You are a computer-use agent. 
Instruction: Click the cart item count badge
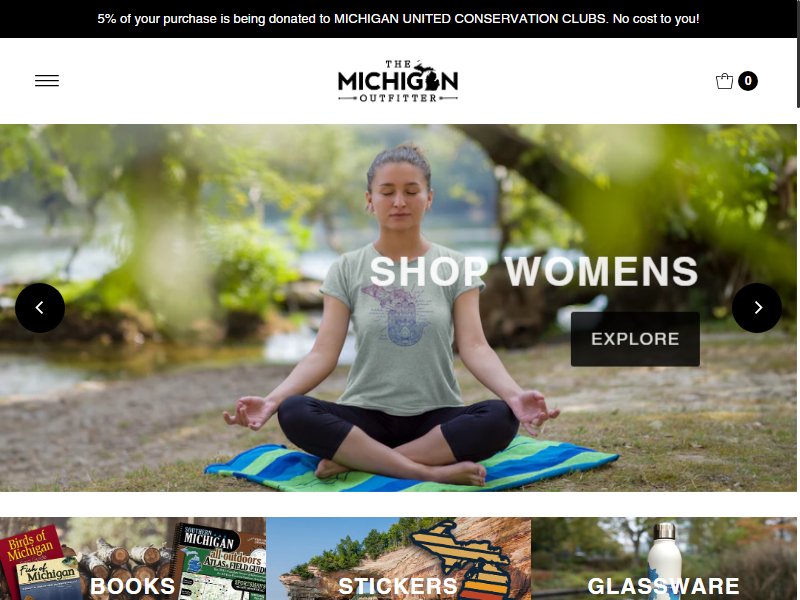747,81
